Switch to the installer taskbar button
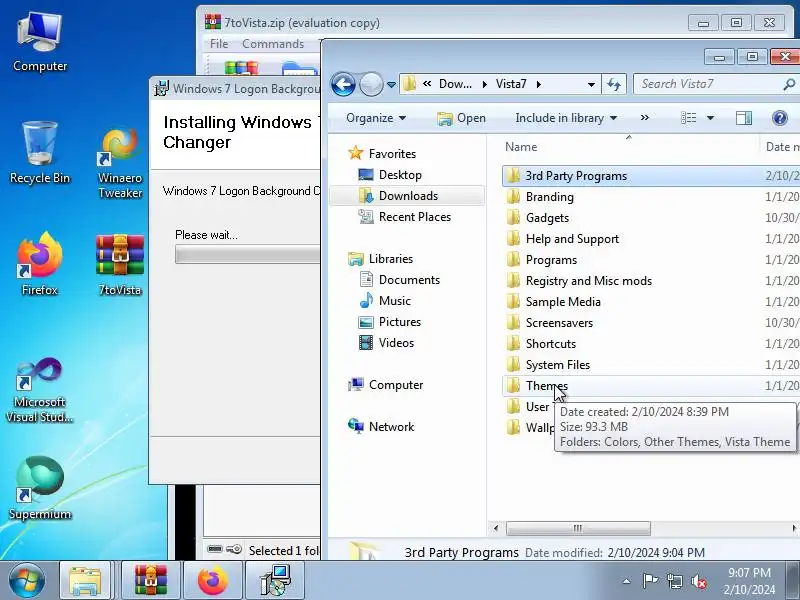The image size is (800, 600). point(275,581)
